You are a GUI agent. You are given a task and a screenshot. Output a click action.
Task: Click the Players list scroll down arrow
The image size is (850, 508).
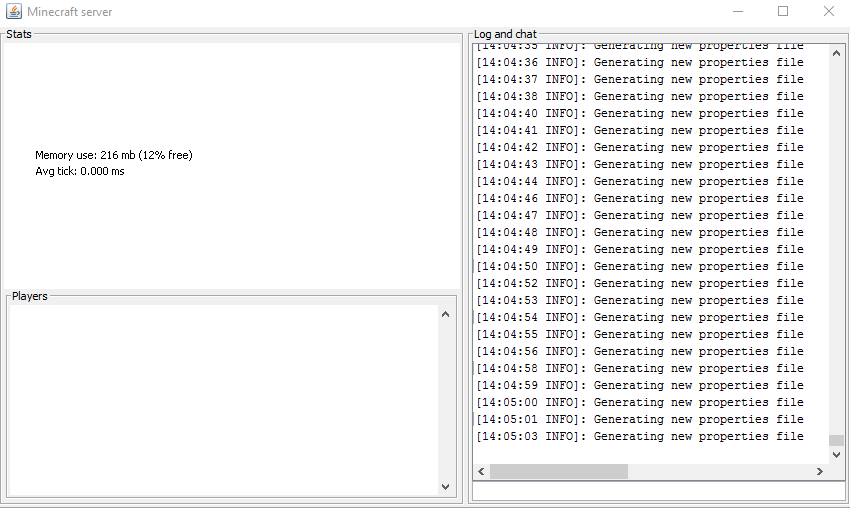[445, 487]
